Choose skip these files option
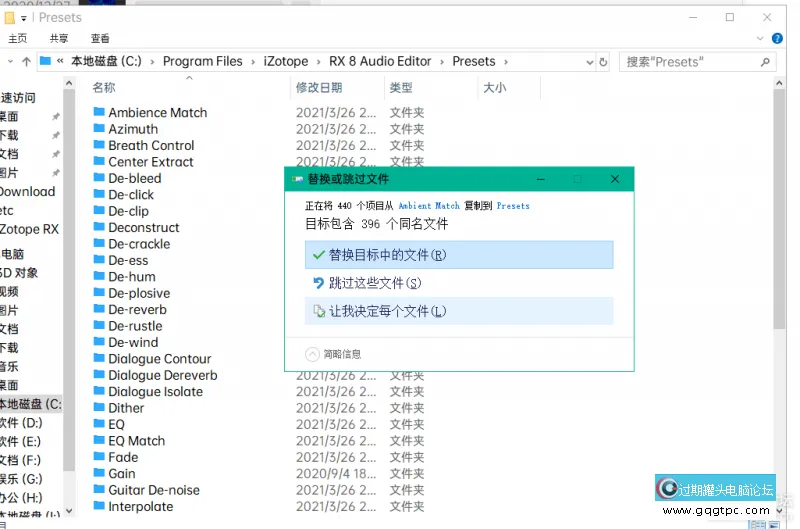Viewport: 800px width, 529px height. click(x=459, y=283)
